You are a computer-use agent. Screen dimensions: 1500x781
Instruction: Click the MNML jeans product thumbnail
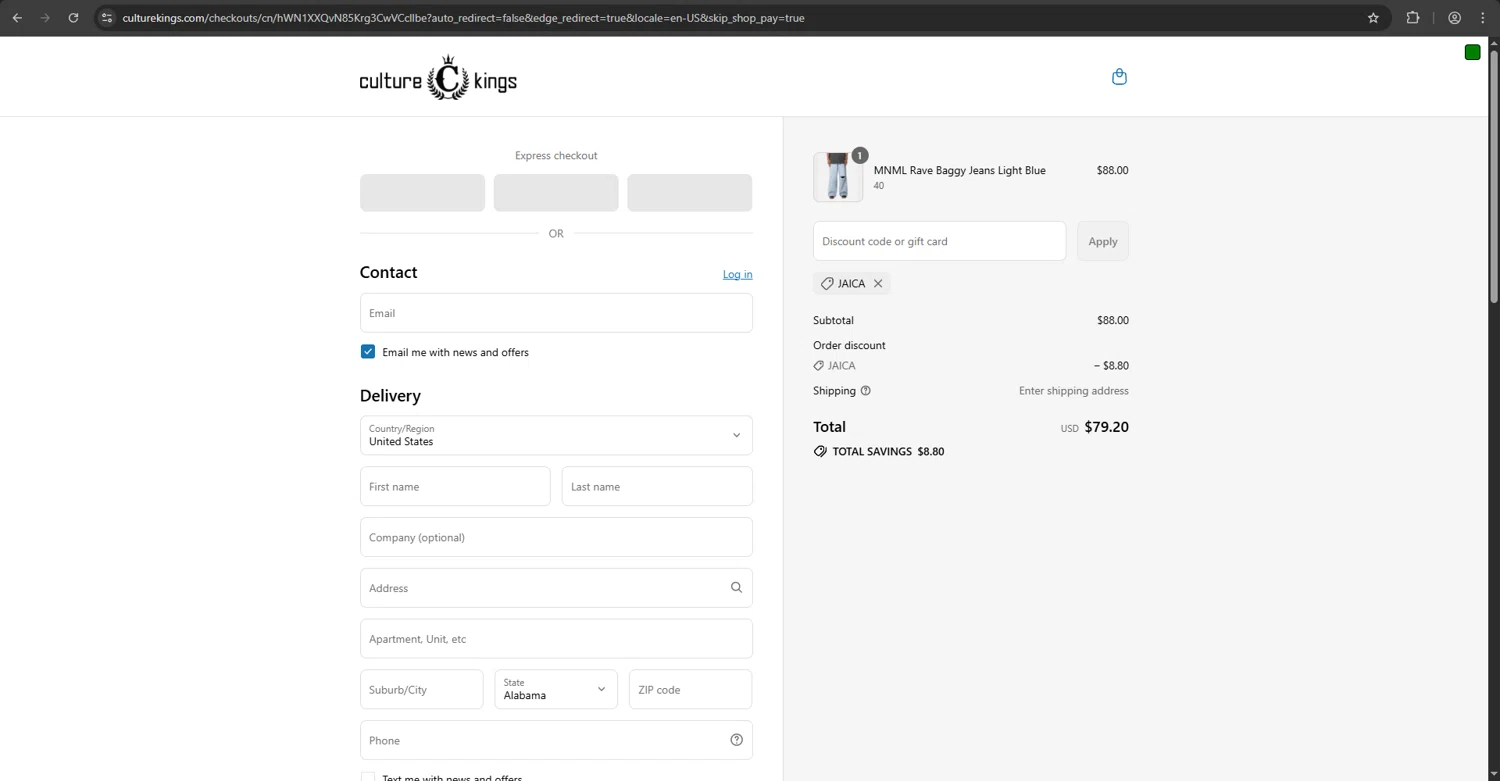pos(838,177)
